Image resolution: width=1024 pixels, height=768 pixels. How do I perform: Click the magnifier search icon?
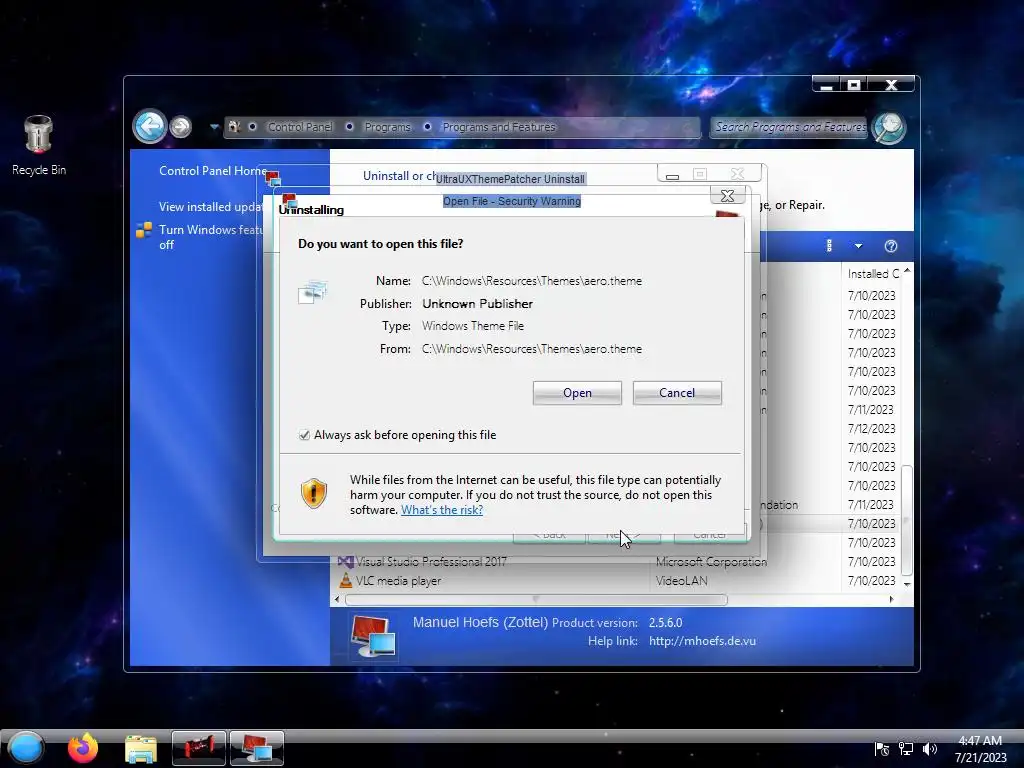coord(889,127)
